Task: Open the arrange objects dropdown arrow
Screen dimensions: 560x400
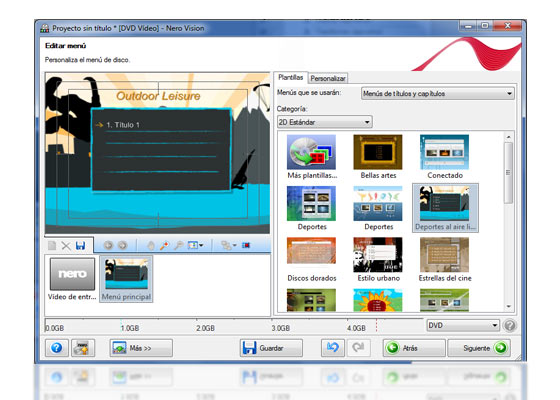Action: [x=235, y=246]
